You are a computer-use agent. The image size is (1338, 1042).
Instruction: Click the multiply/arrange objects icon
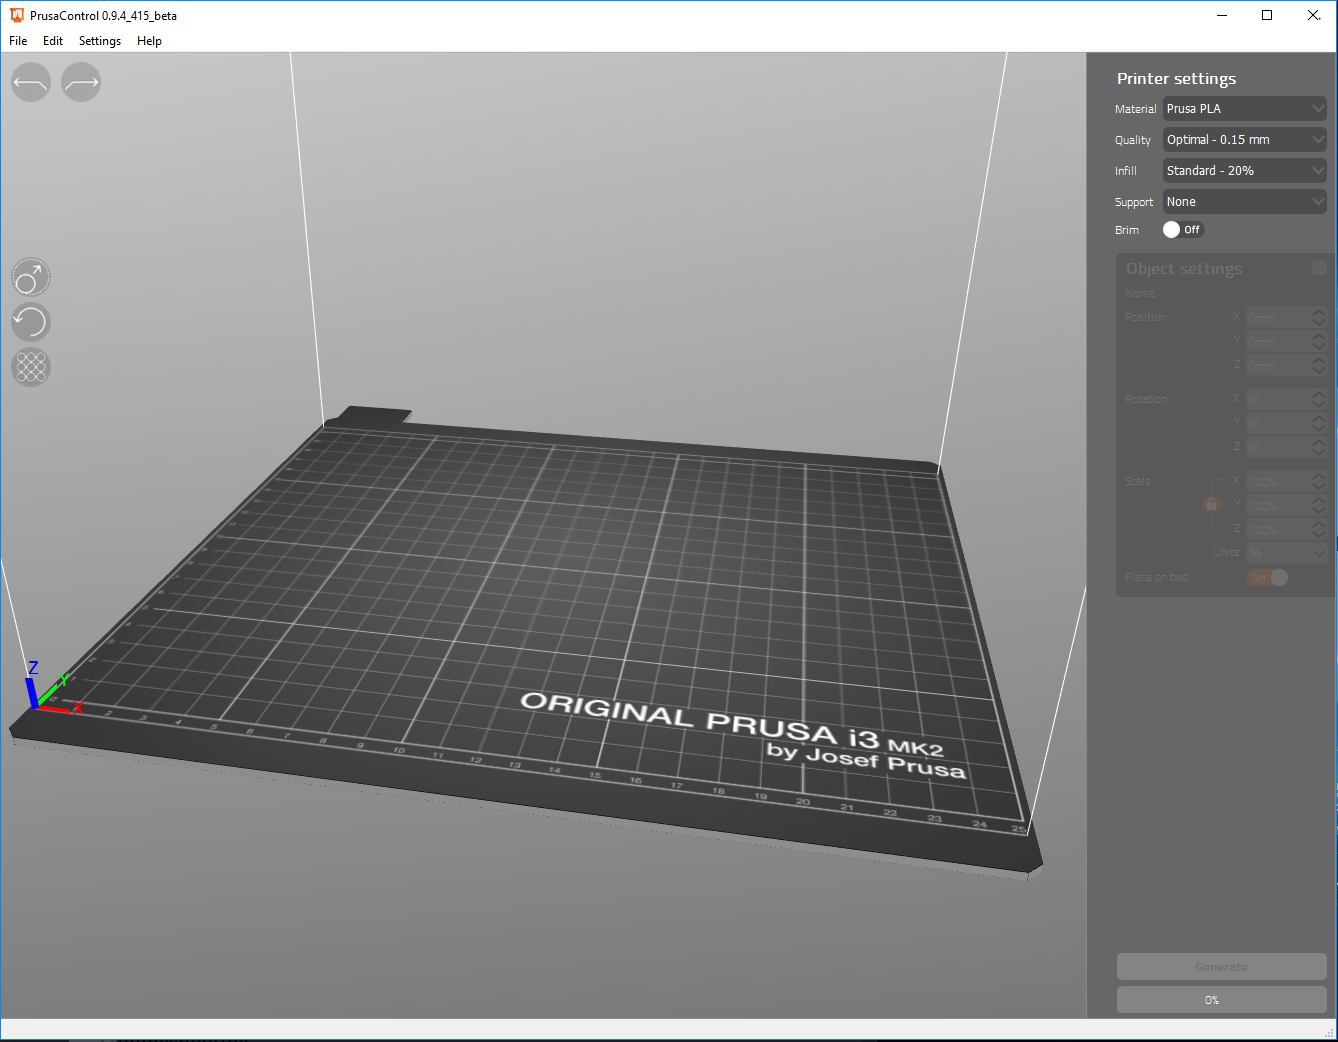pos(31,367)
